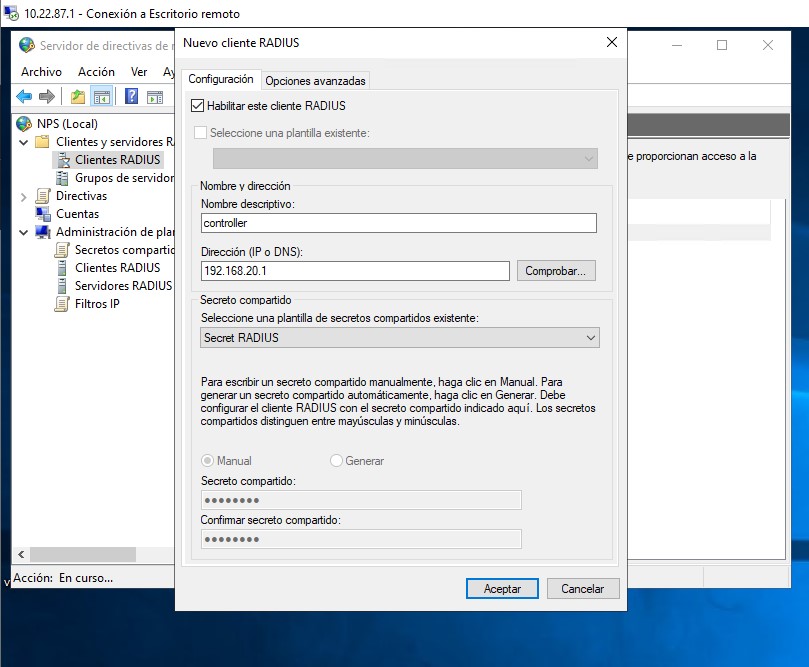
Task: Select the Generar radio button
Action: (336, 461)
